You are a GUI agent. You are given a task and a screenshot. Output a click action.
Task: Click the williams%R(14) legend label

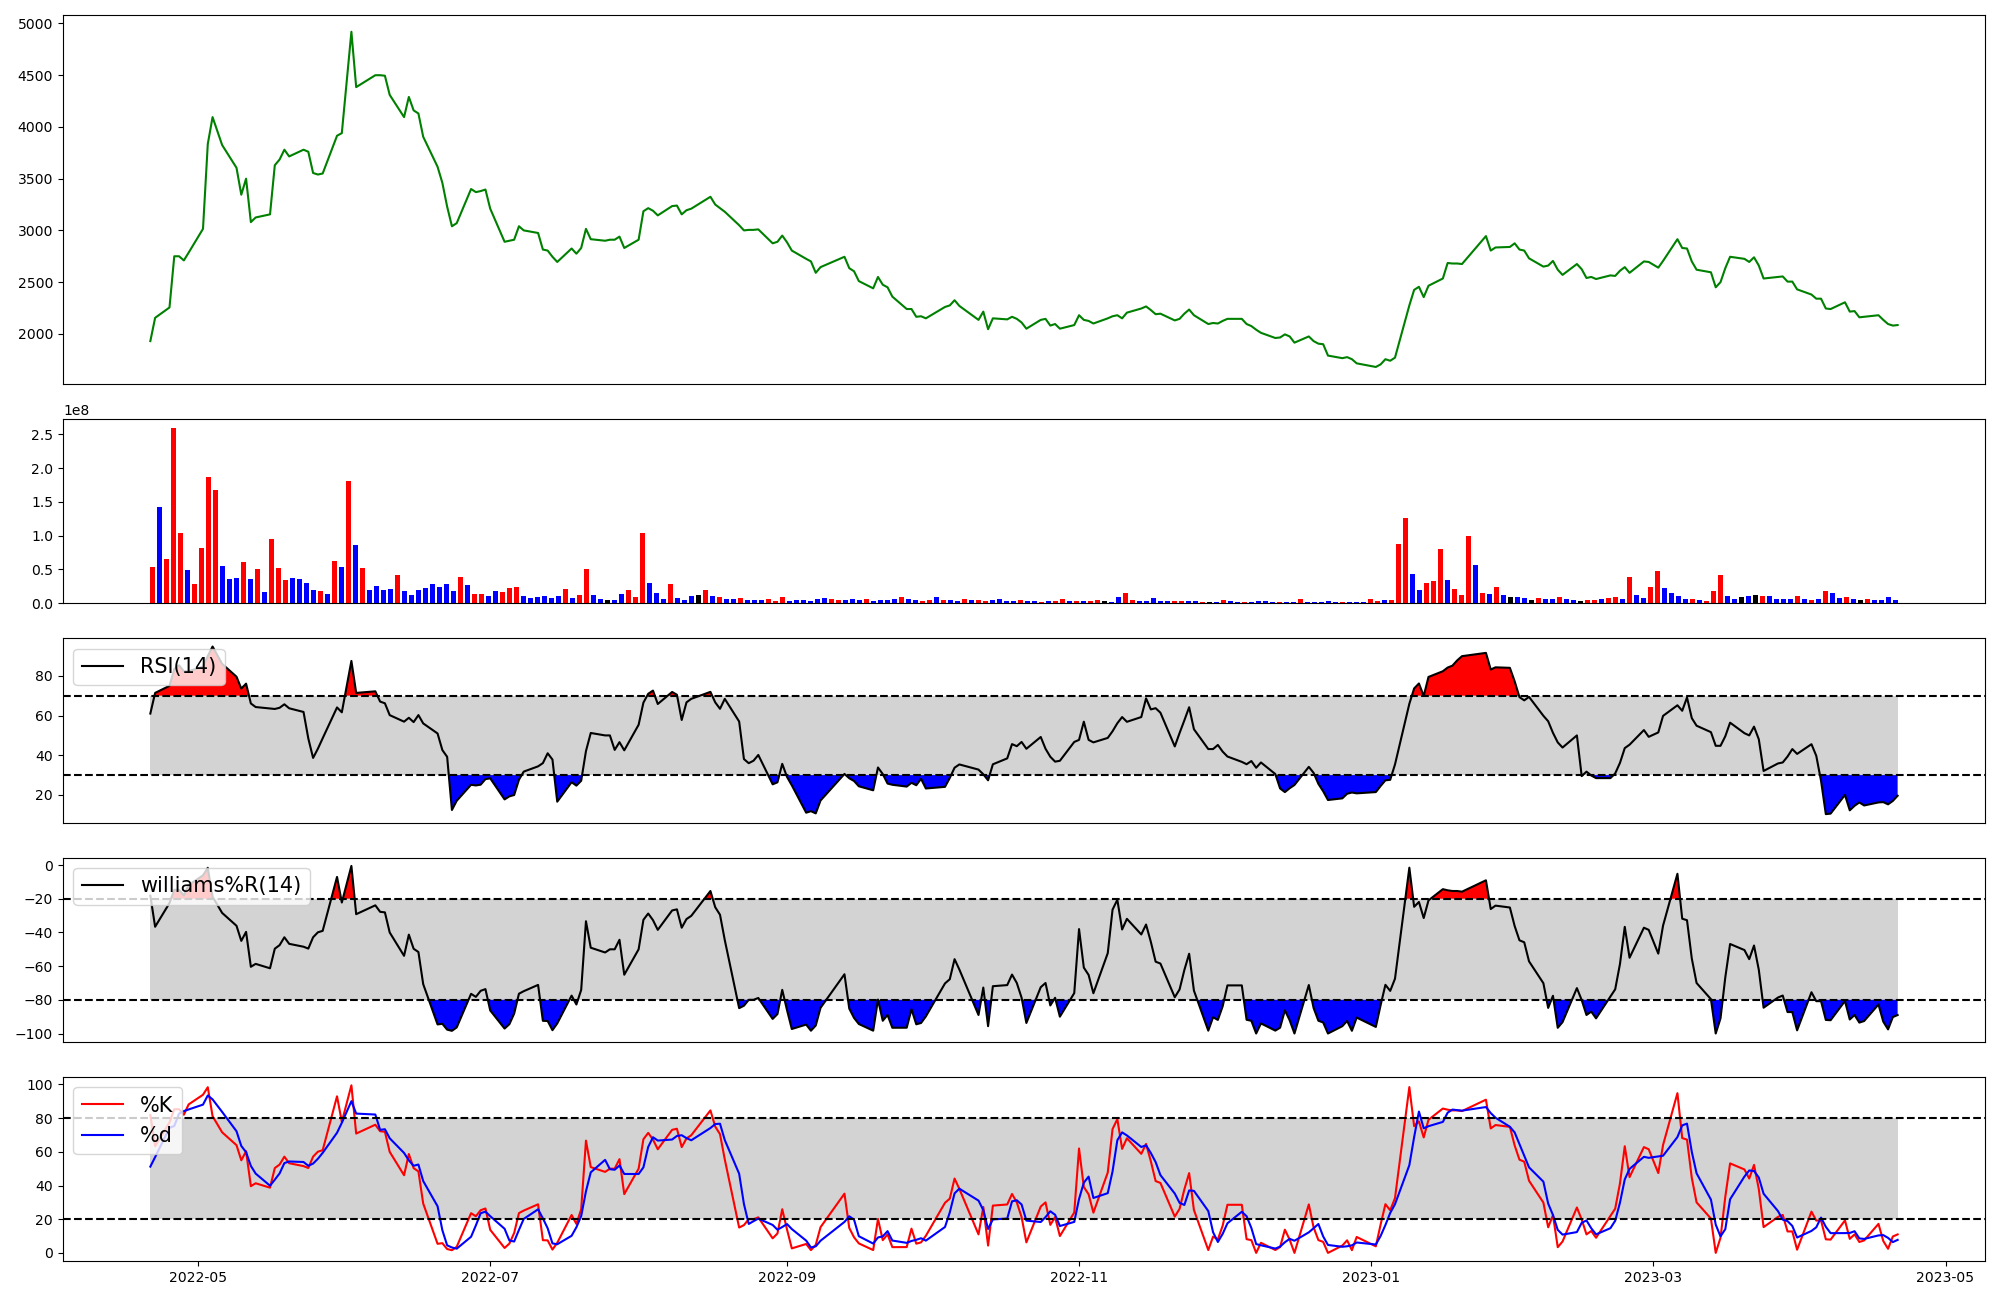coord(220,885)
